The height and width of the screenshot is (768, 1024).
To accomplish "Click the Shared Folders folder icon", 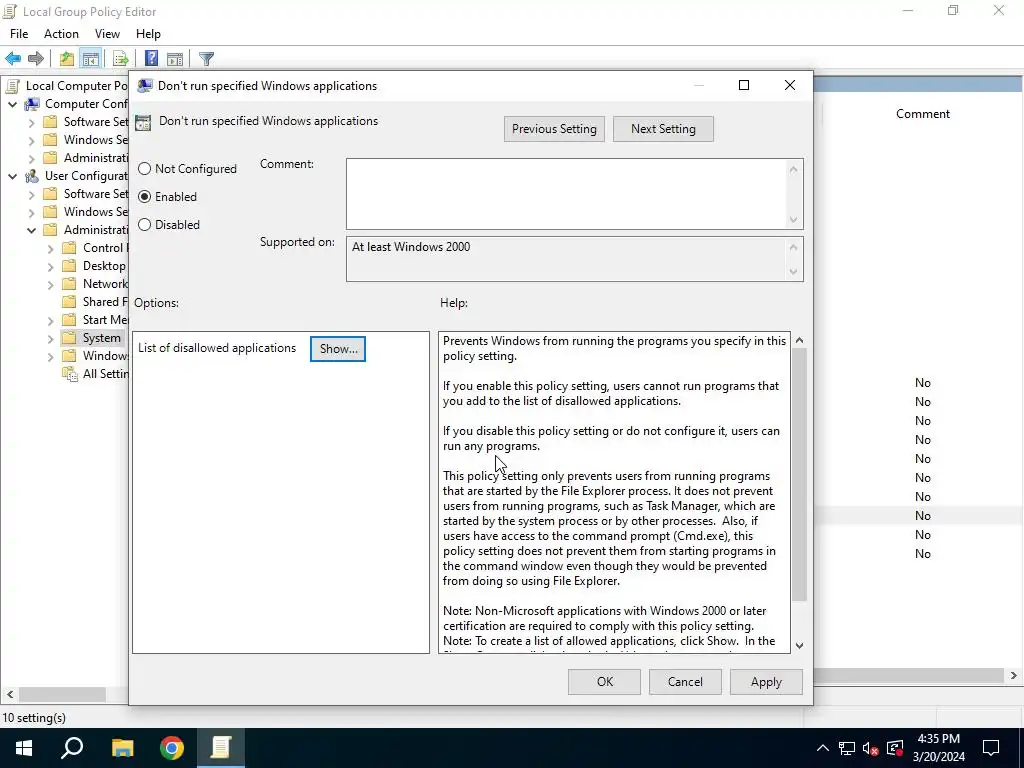I will click(x=69, y=302).
